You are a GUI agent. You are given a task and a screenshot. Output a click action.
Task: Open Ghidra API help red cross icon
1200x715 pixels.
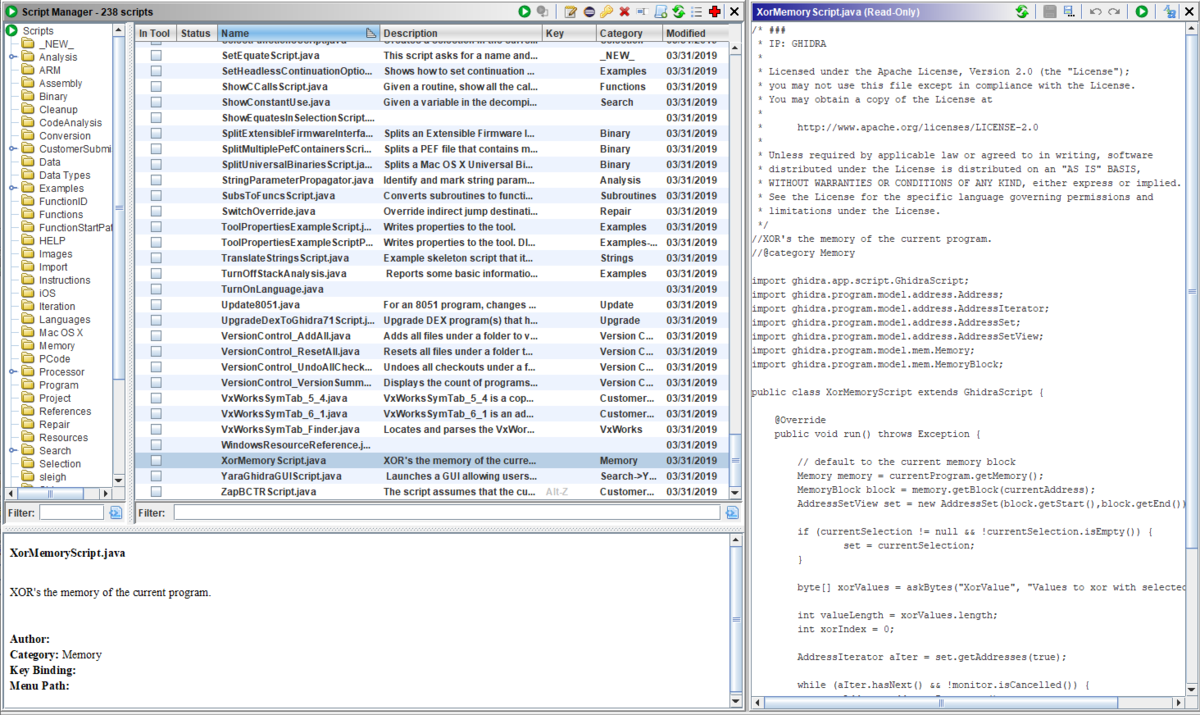click(x=714, y=12)
